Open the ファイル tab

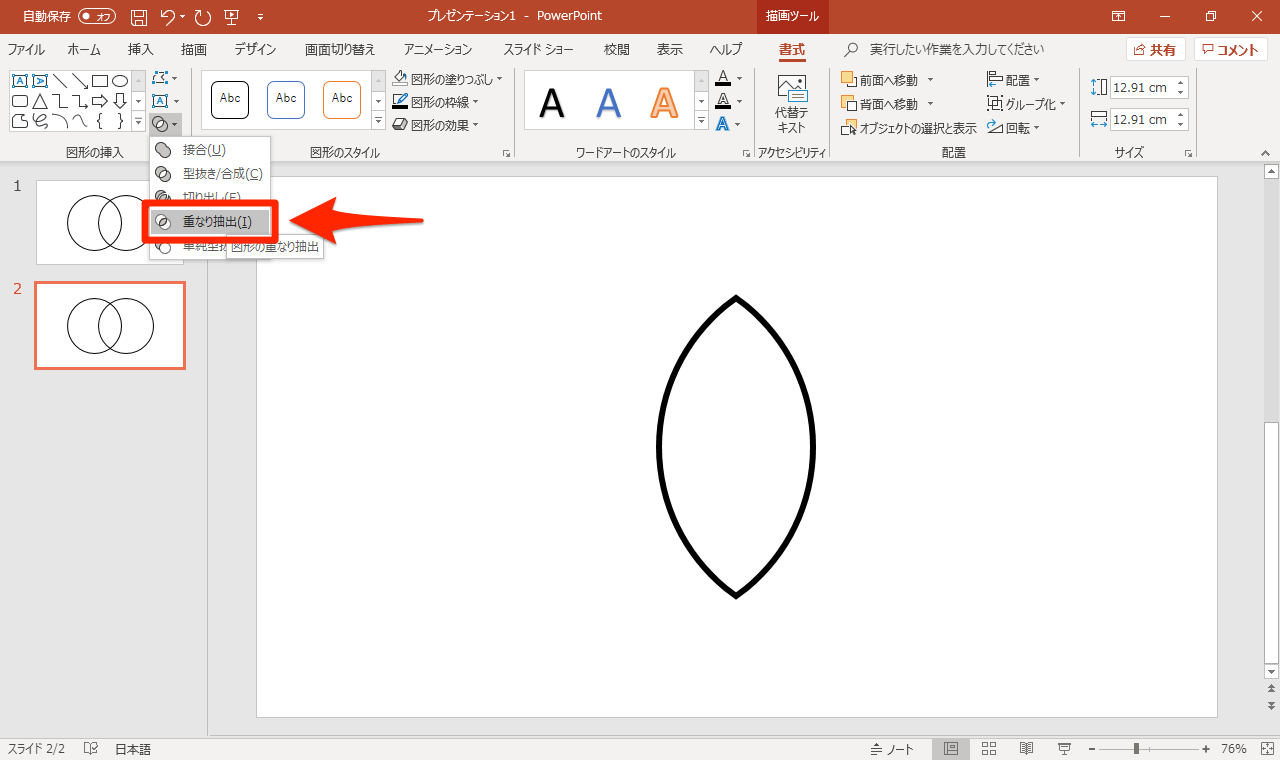pyautogui.click(x=26, y=49)
